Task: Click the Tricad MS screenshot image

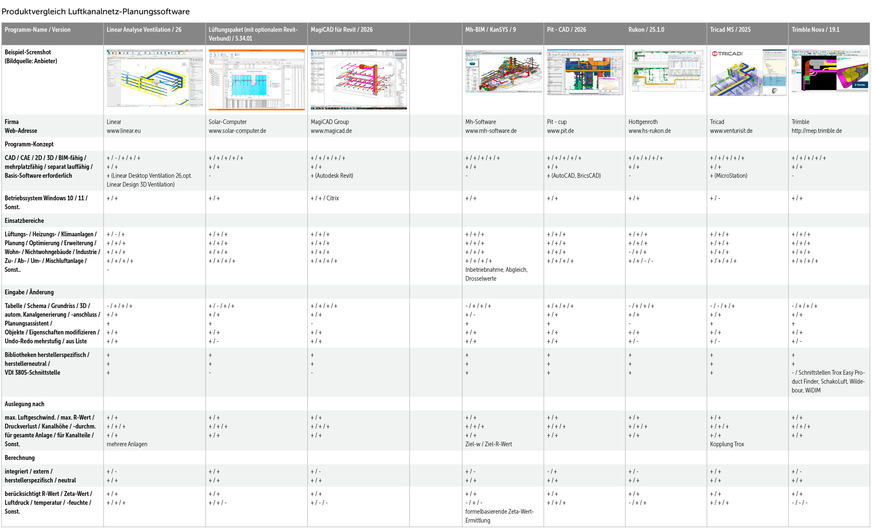Action: [747, 73]
